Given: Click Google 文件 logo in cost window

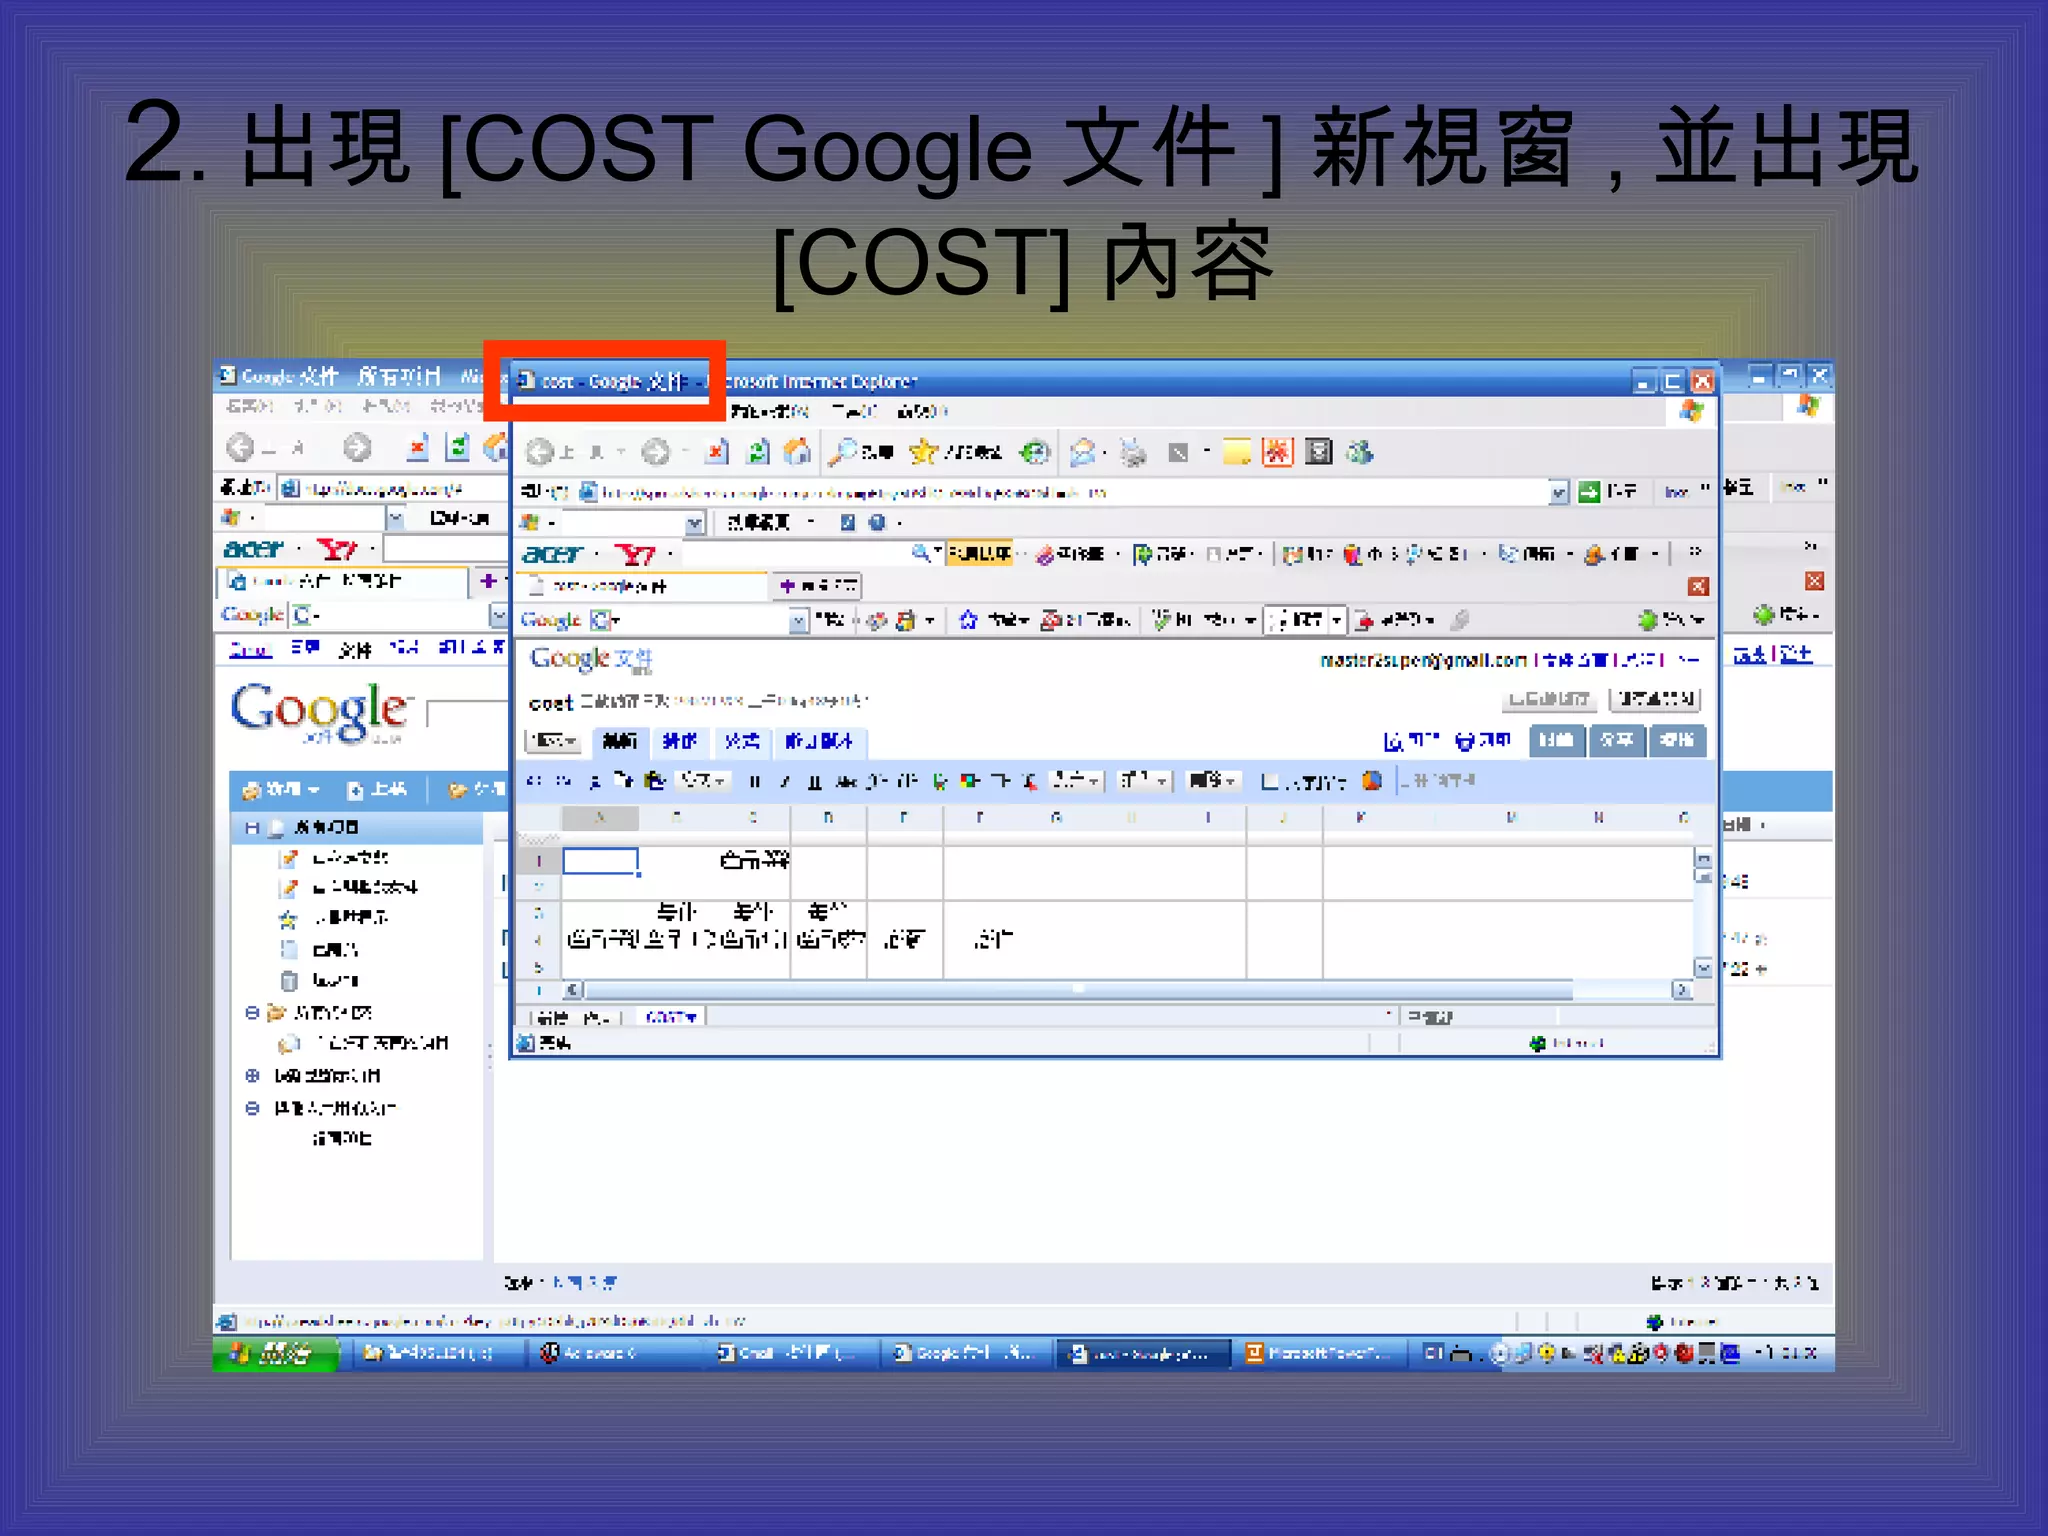Looking at the screenshot, I should coord(591,660).
